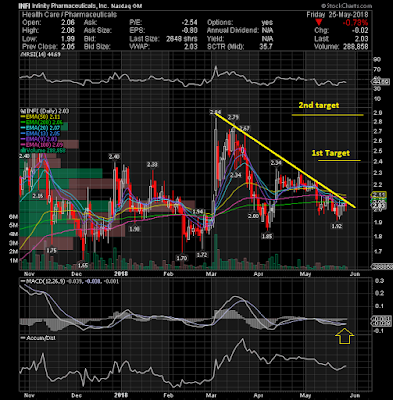Click the INFI (Daily) 2.03 legend entry
The height and width of the screenshot is (400, 393).
(45, 111)
